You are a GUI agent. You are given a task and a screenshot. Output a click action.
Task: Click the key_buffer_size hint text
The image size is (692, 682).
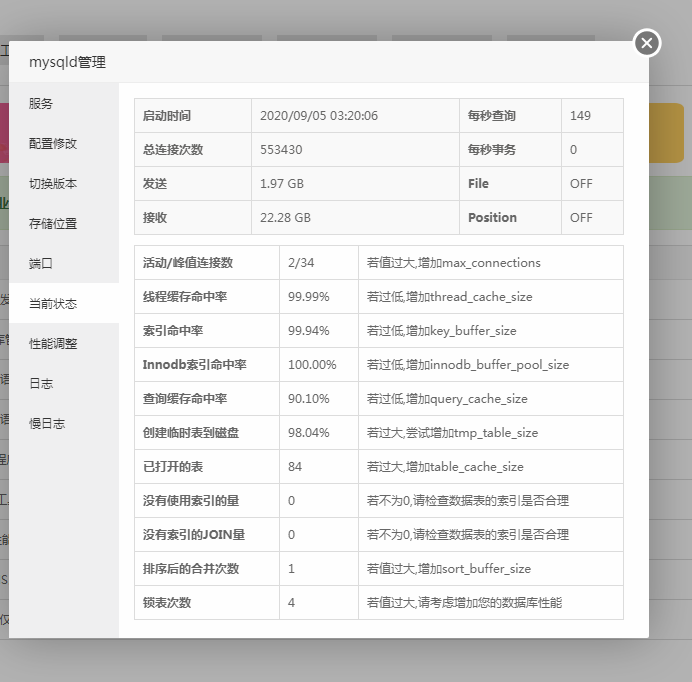click(x=442, y=331)
